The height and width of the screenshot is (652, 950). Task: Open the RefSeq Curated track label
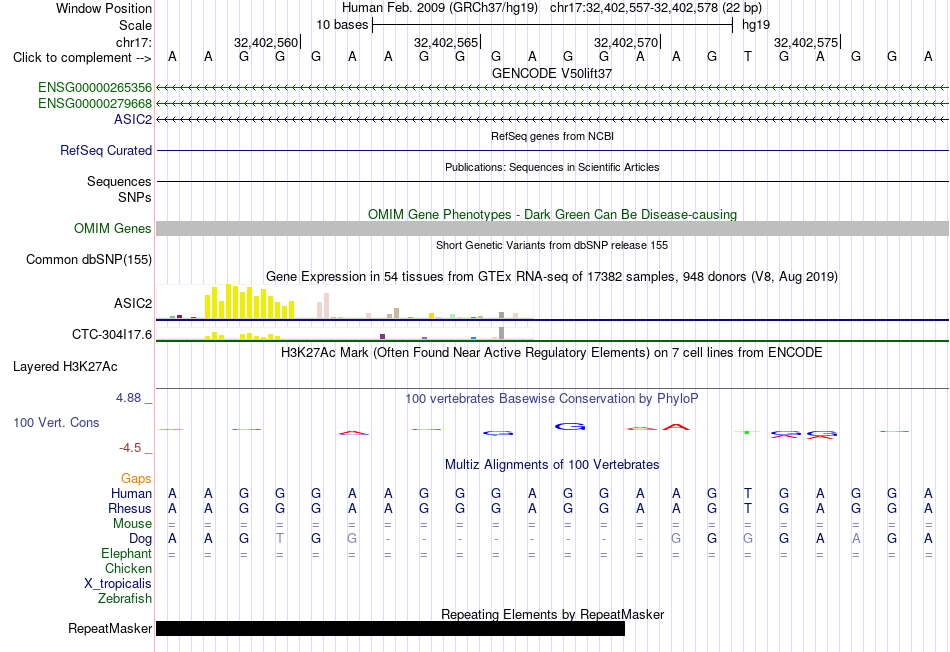pos(106,150)
